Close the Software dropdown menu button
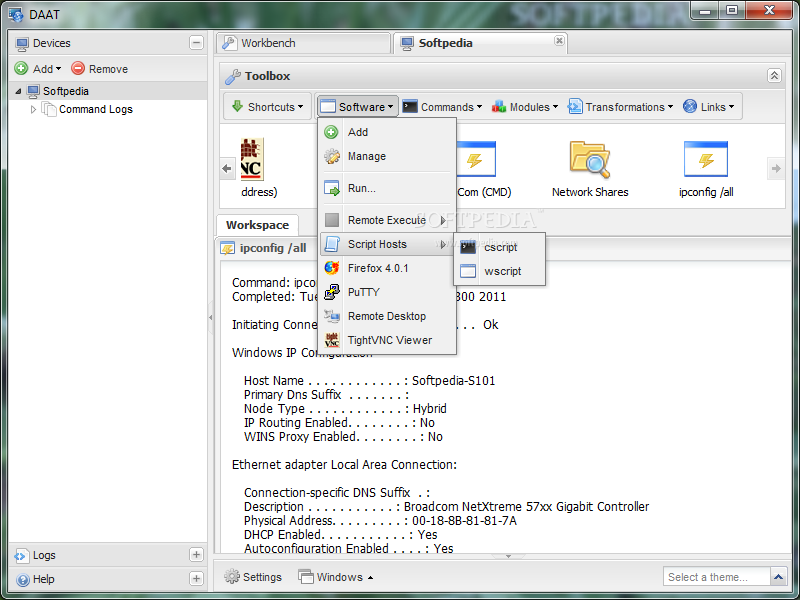This screenshot has height=600, width=800. [357, 107]
